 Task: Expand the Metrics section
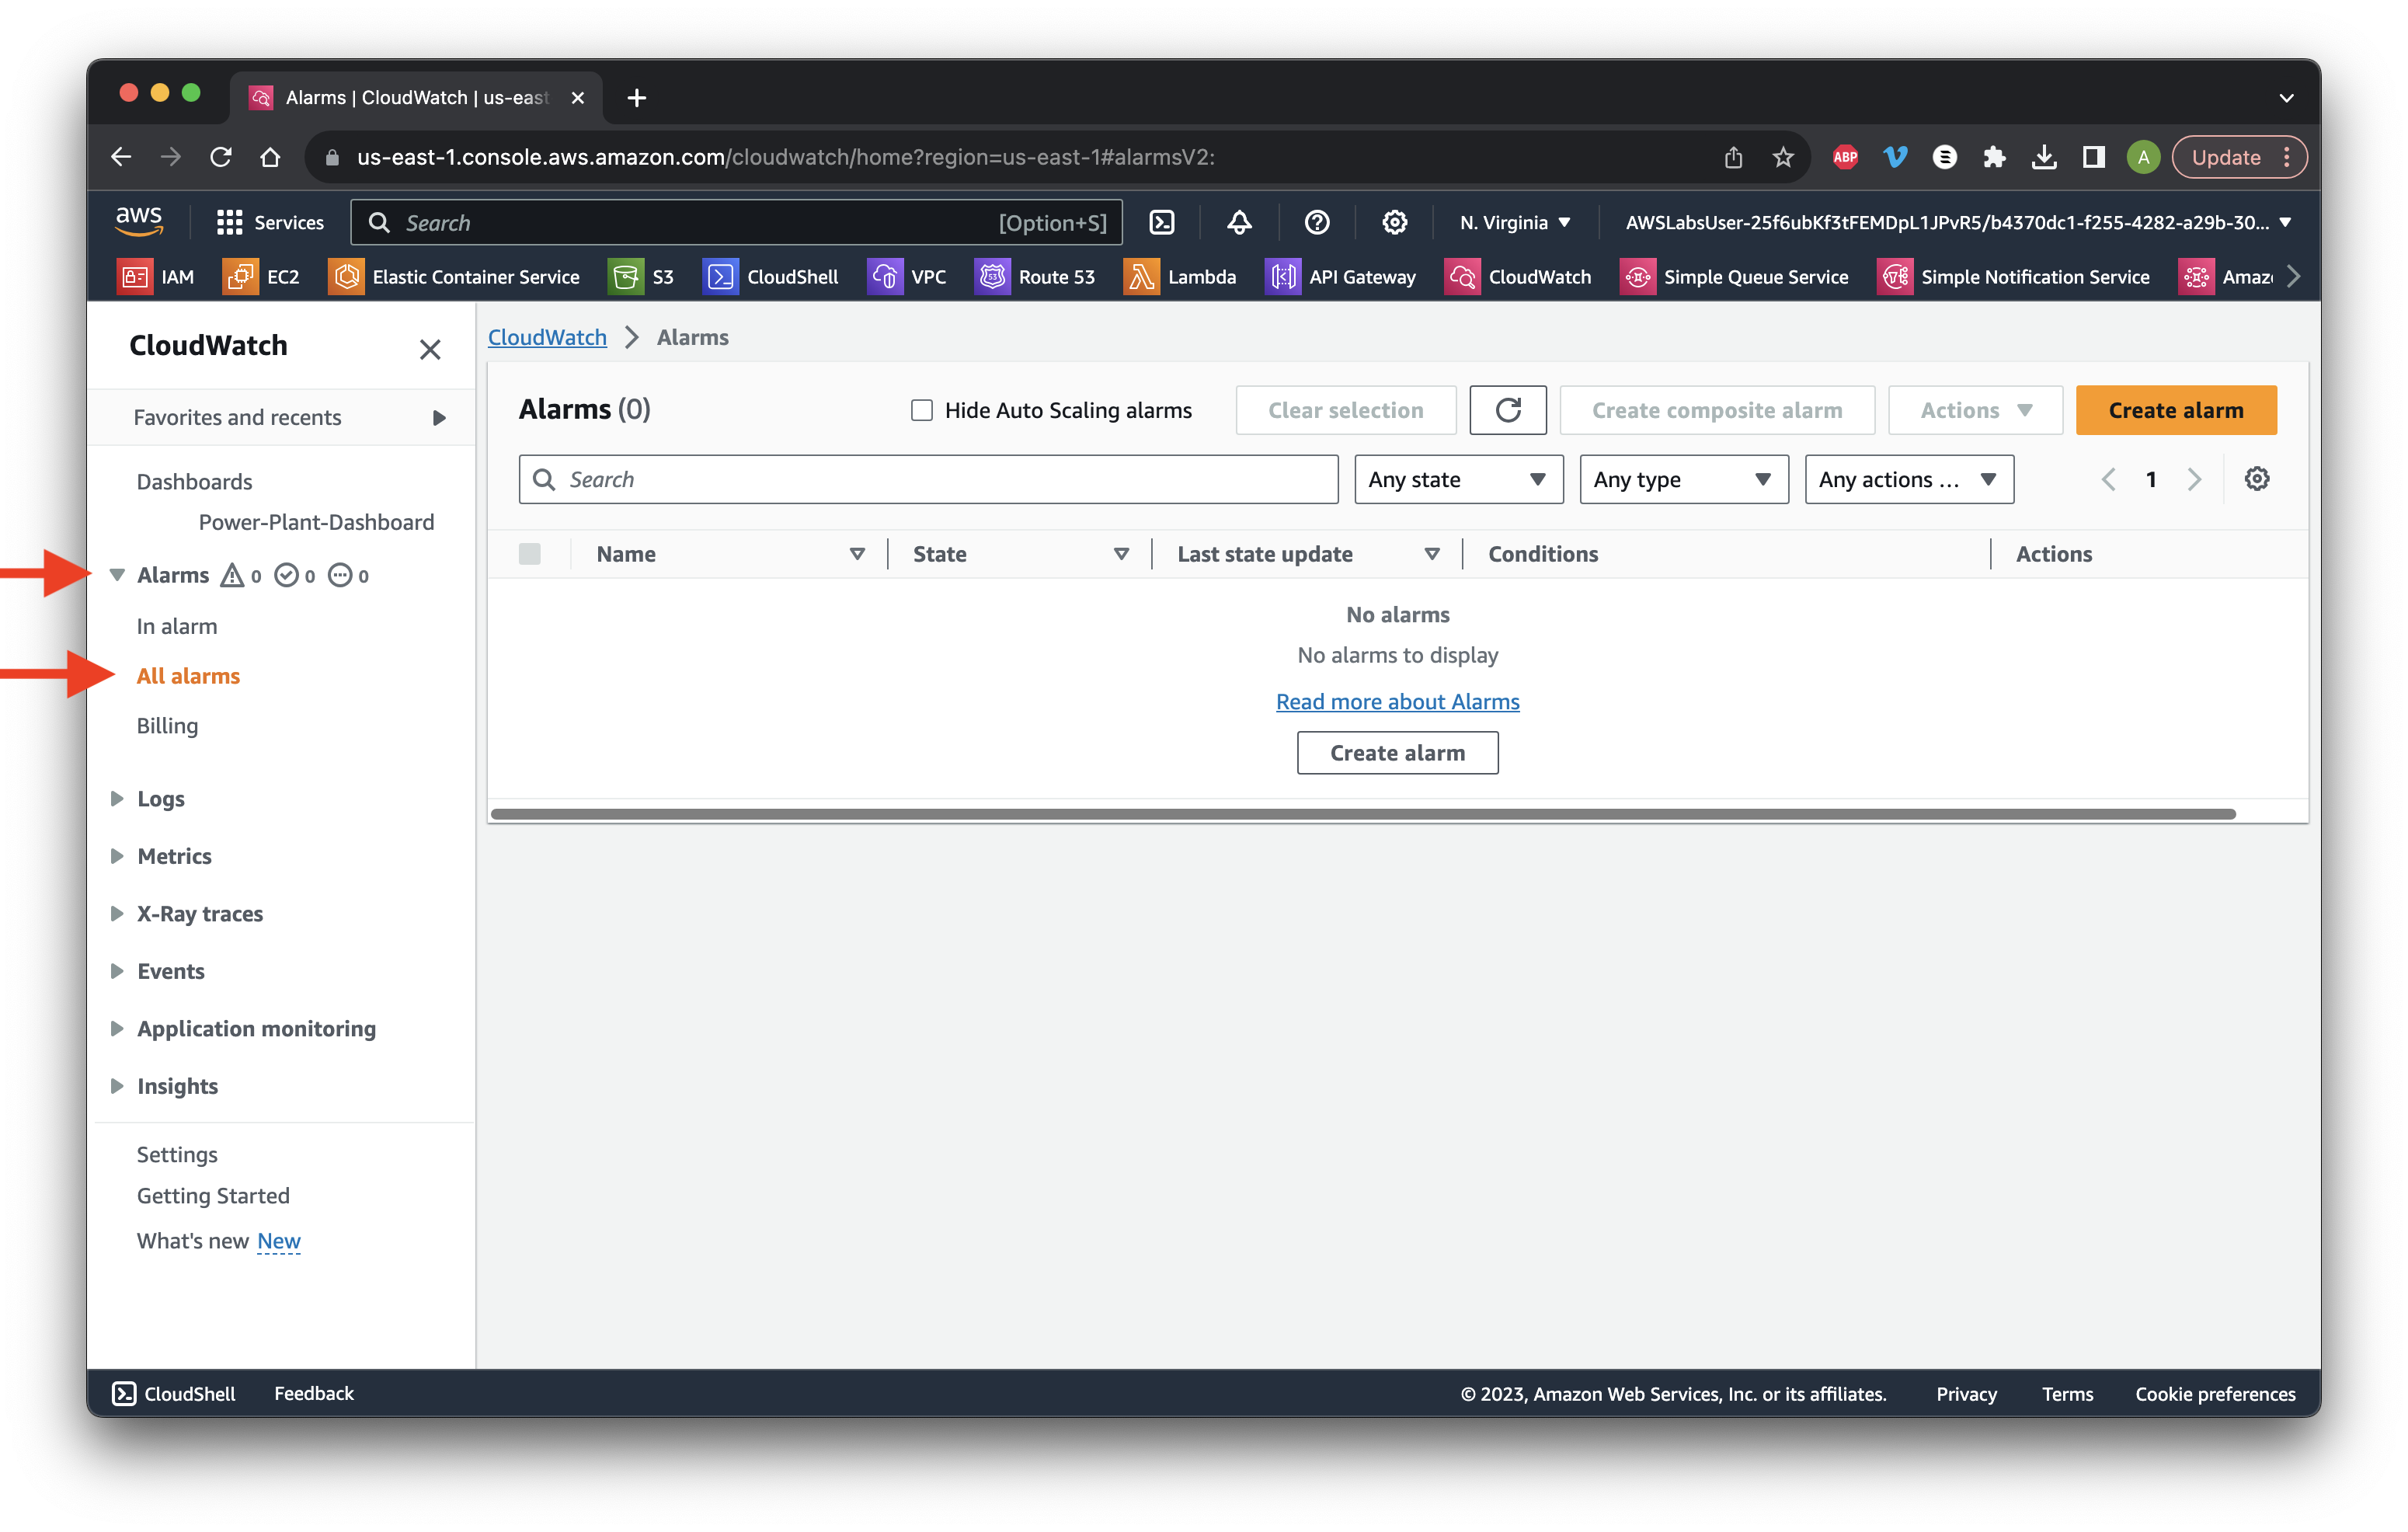pyautogui.click(x=117, y=856)
